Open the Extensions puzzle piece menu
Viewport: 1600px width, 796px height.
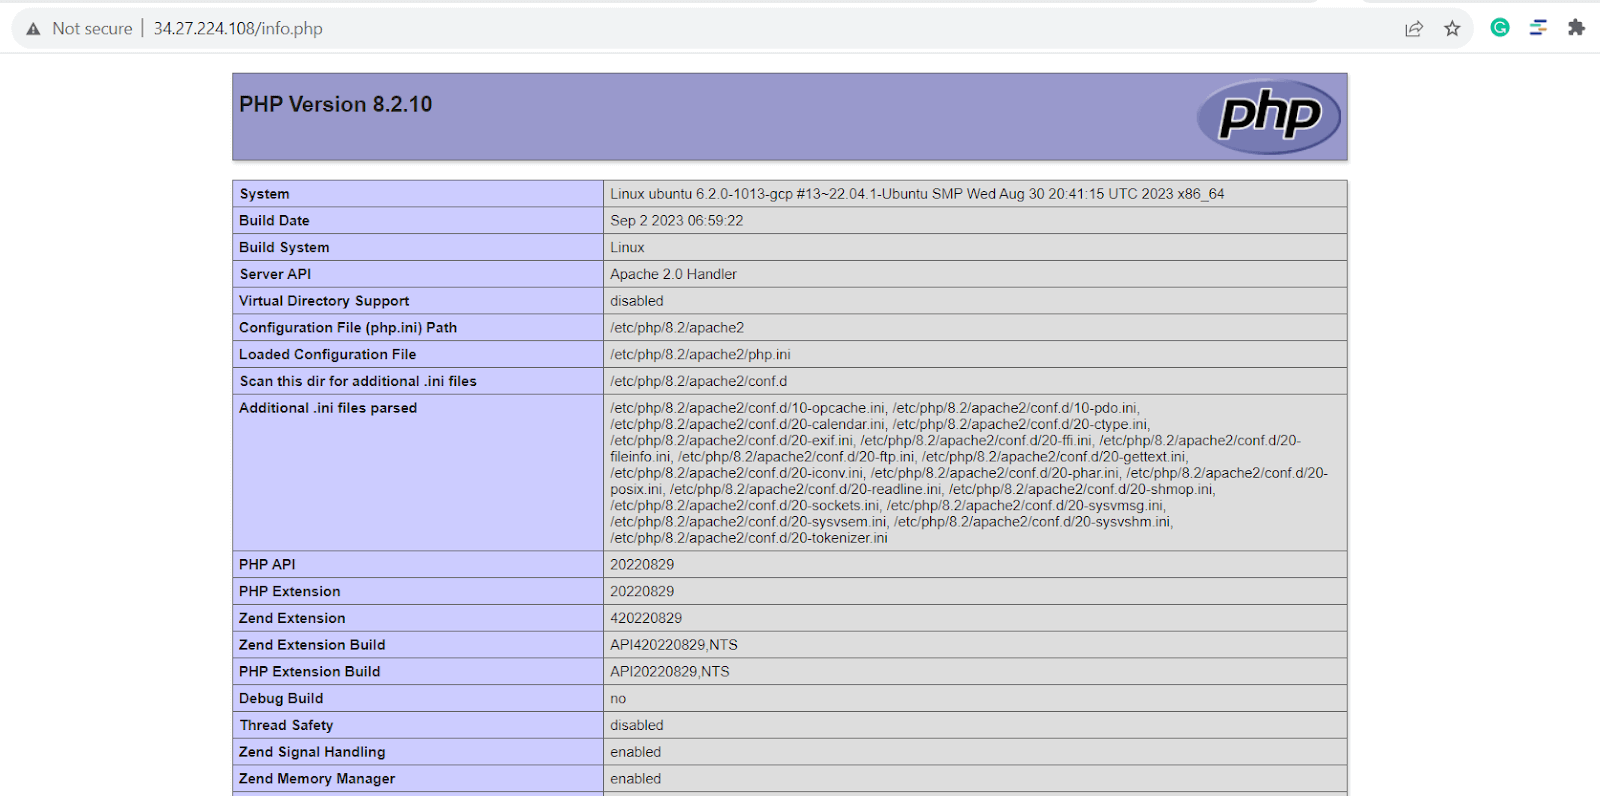coord(1576,28)
